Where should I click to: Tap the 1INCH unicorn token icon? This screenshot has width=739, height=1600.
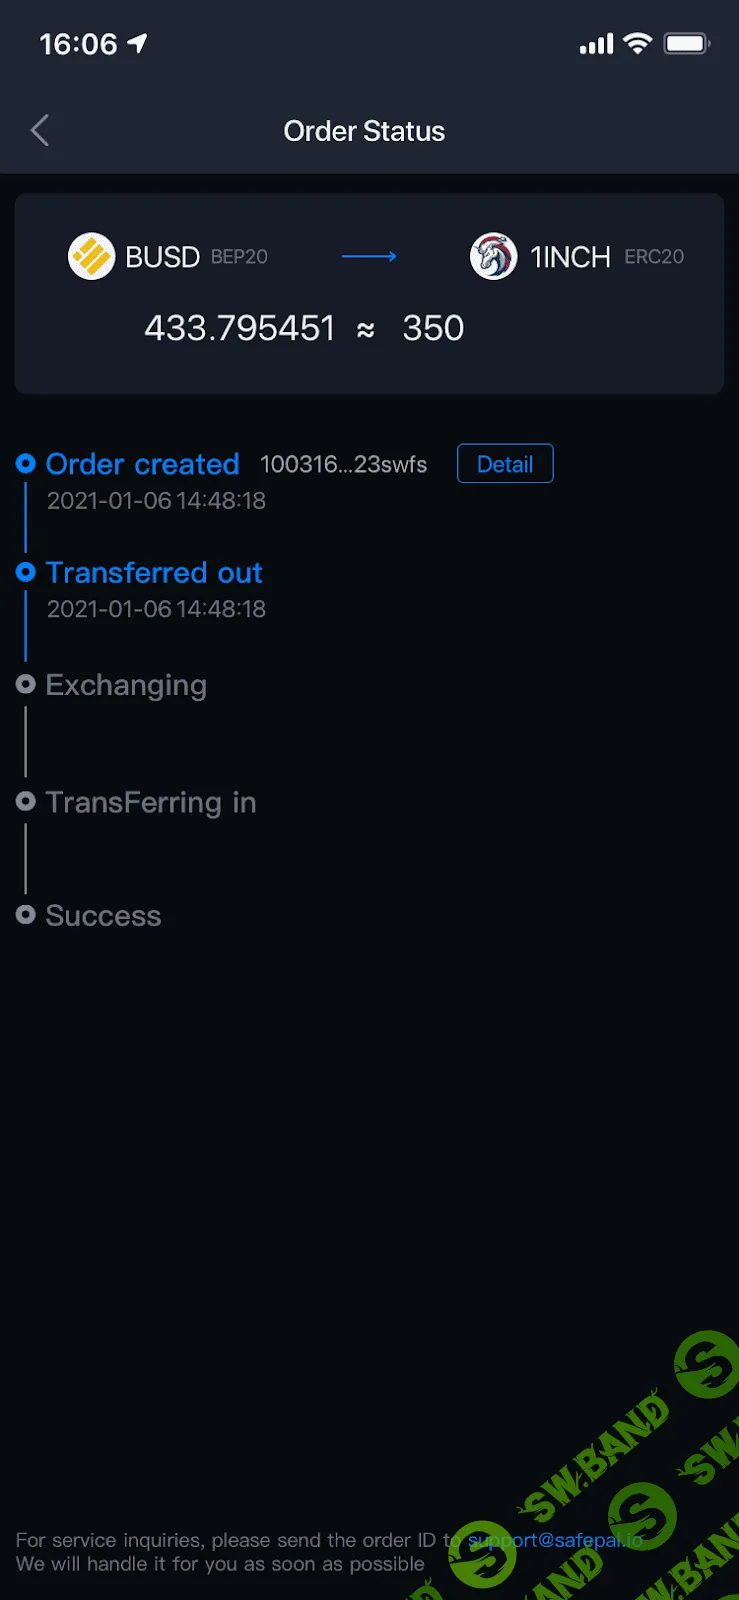pyautogui.click(x=493, y=257)
